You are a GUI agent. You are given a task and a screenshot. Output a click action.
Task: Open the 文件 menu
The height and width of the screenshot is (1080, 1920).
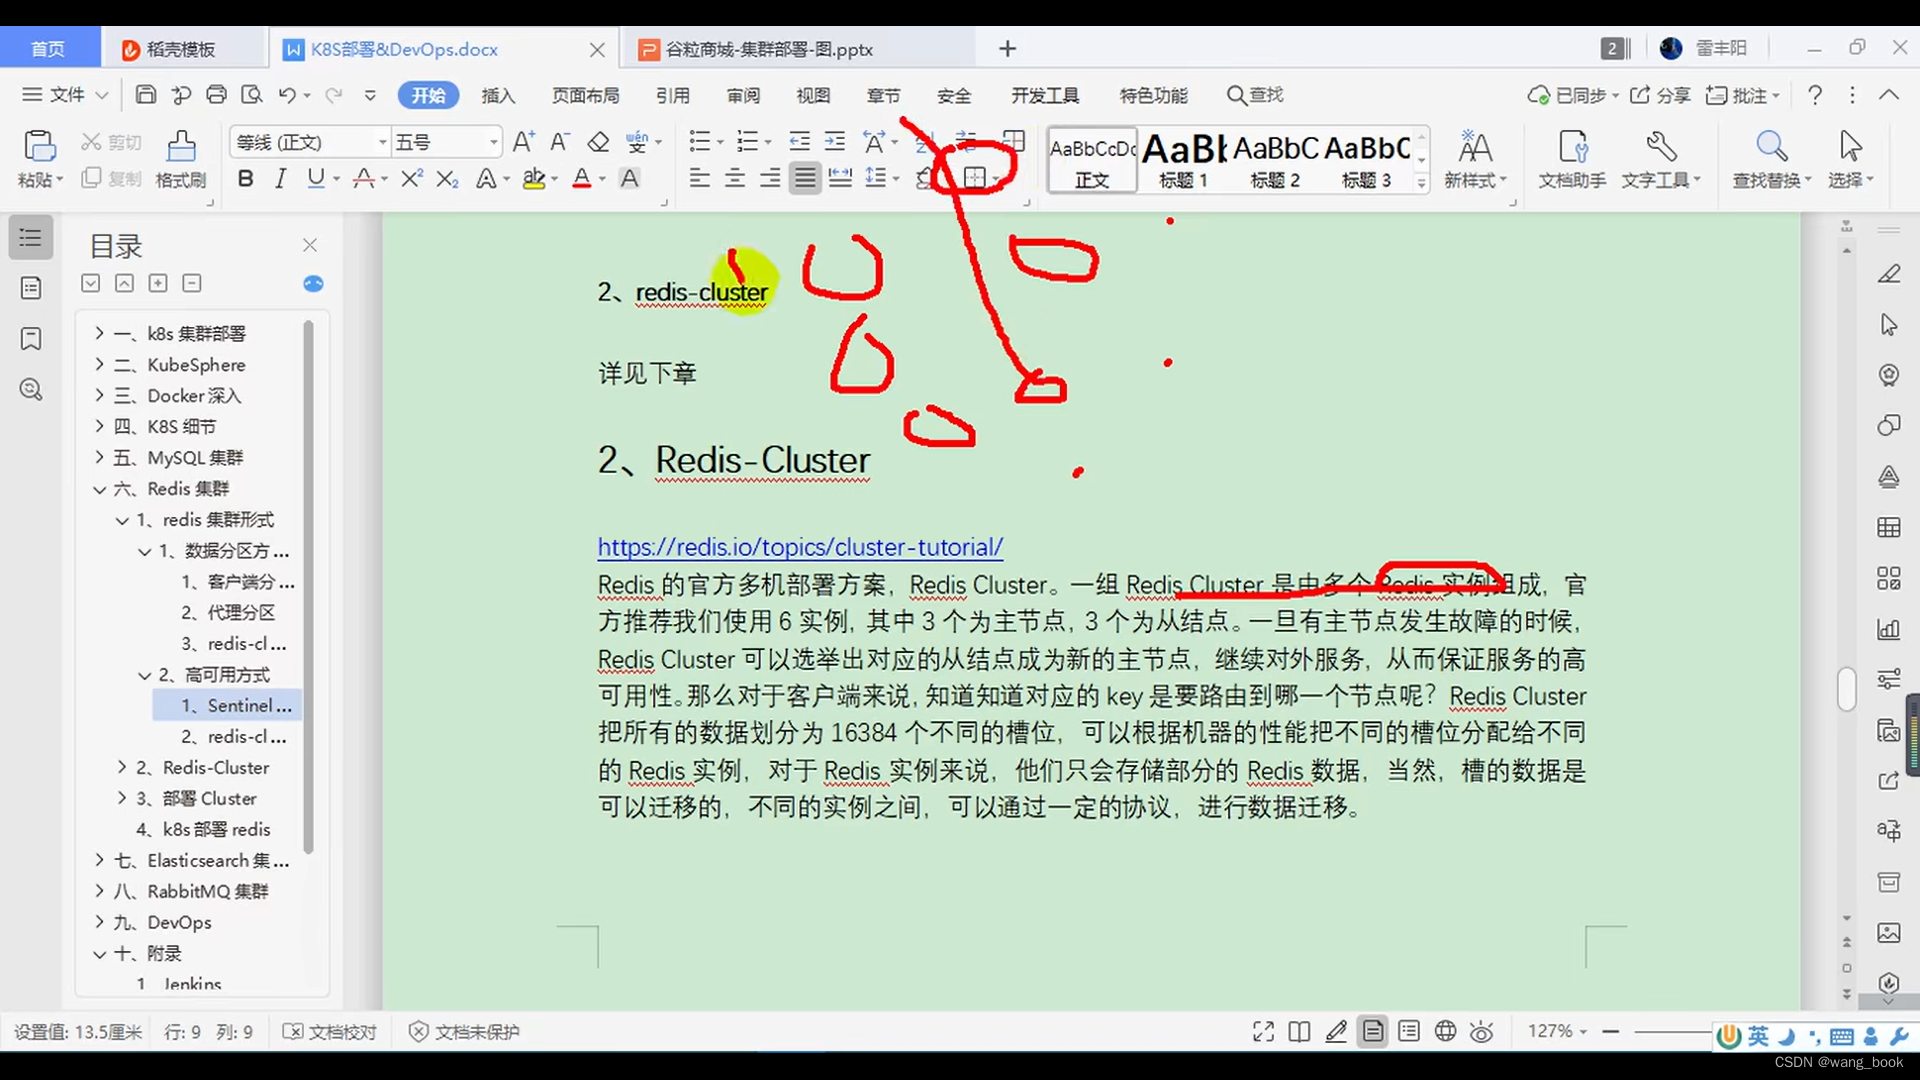click(x=66, y=95)
